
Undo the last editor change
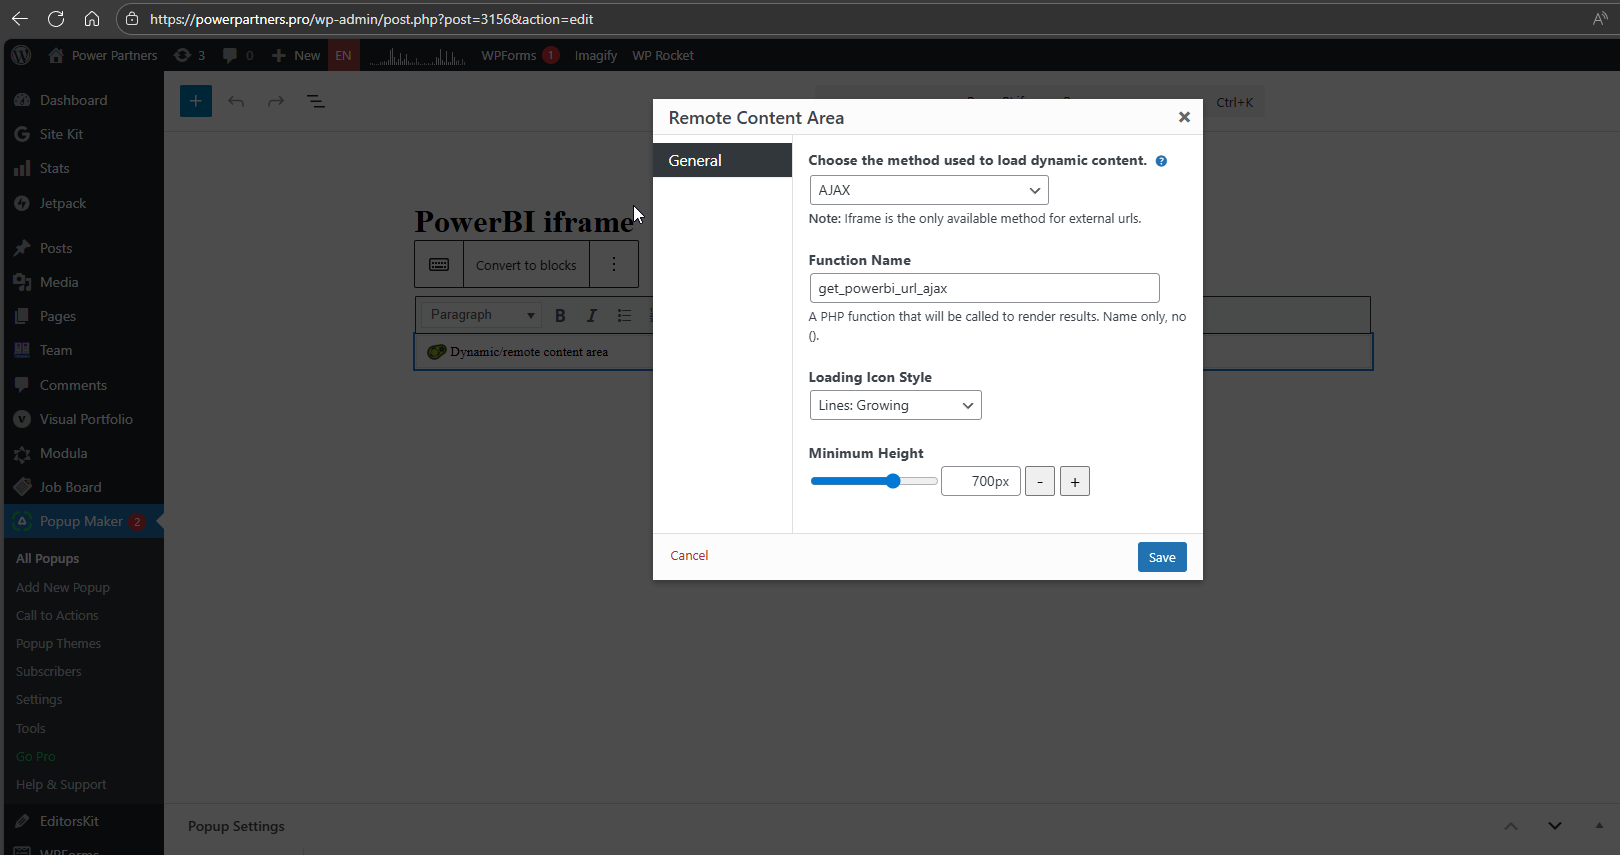click(236, 101)
